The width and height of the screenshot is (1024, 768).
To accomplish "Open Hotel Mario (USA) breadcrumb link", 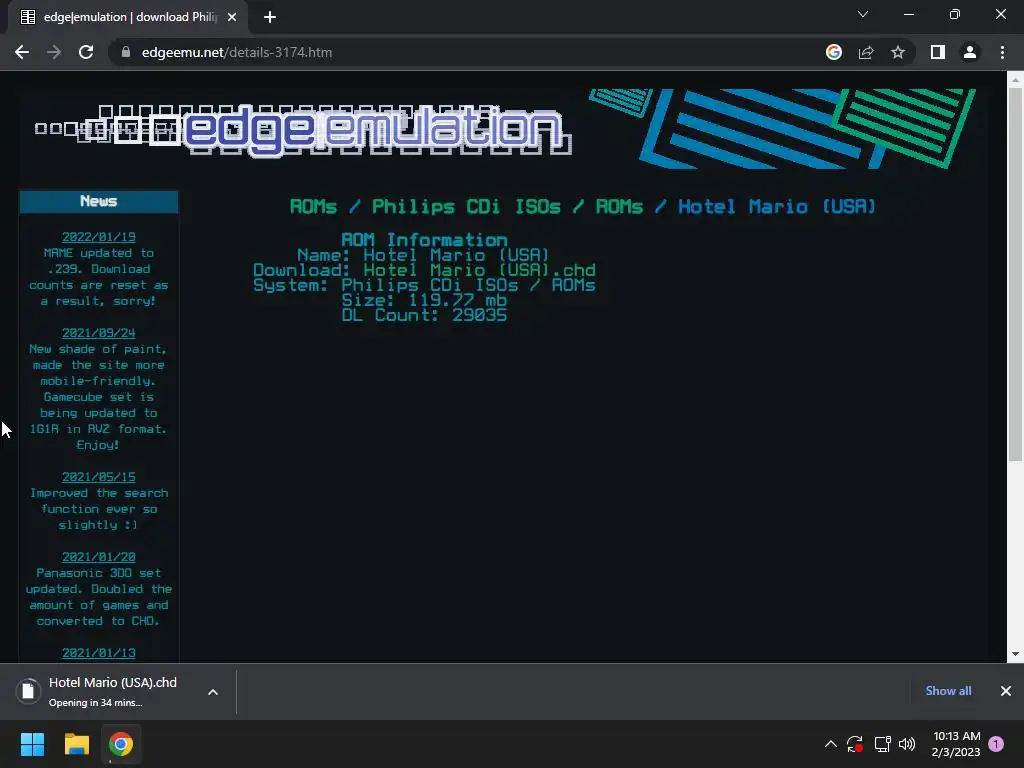I will [776, 207].
